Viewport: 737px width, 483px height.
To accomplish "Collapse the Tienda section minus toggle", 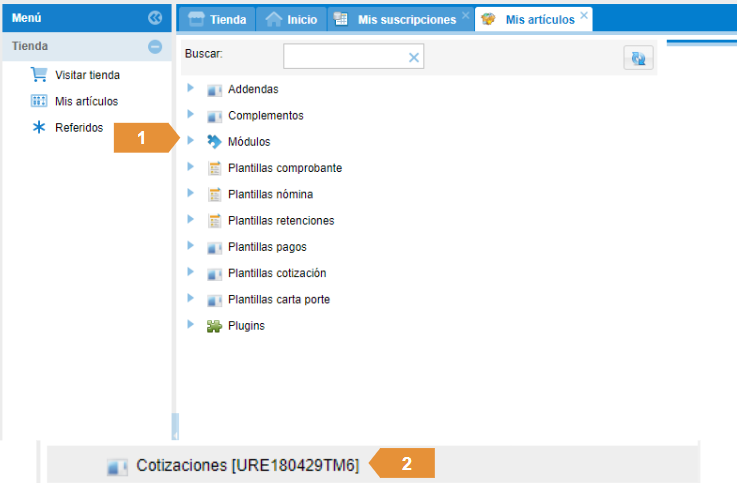I will (155, 46).
